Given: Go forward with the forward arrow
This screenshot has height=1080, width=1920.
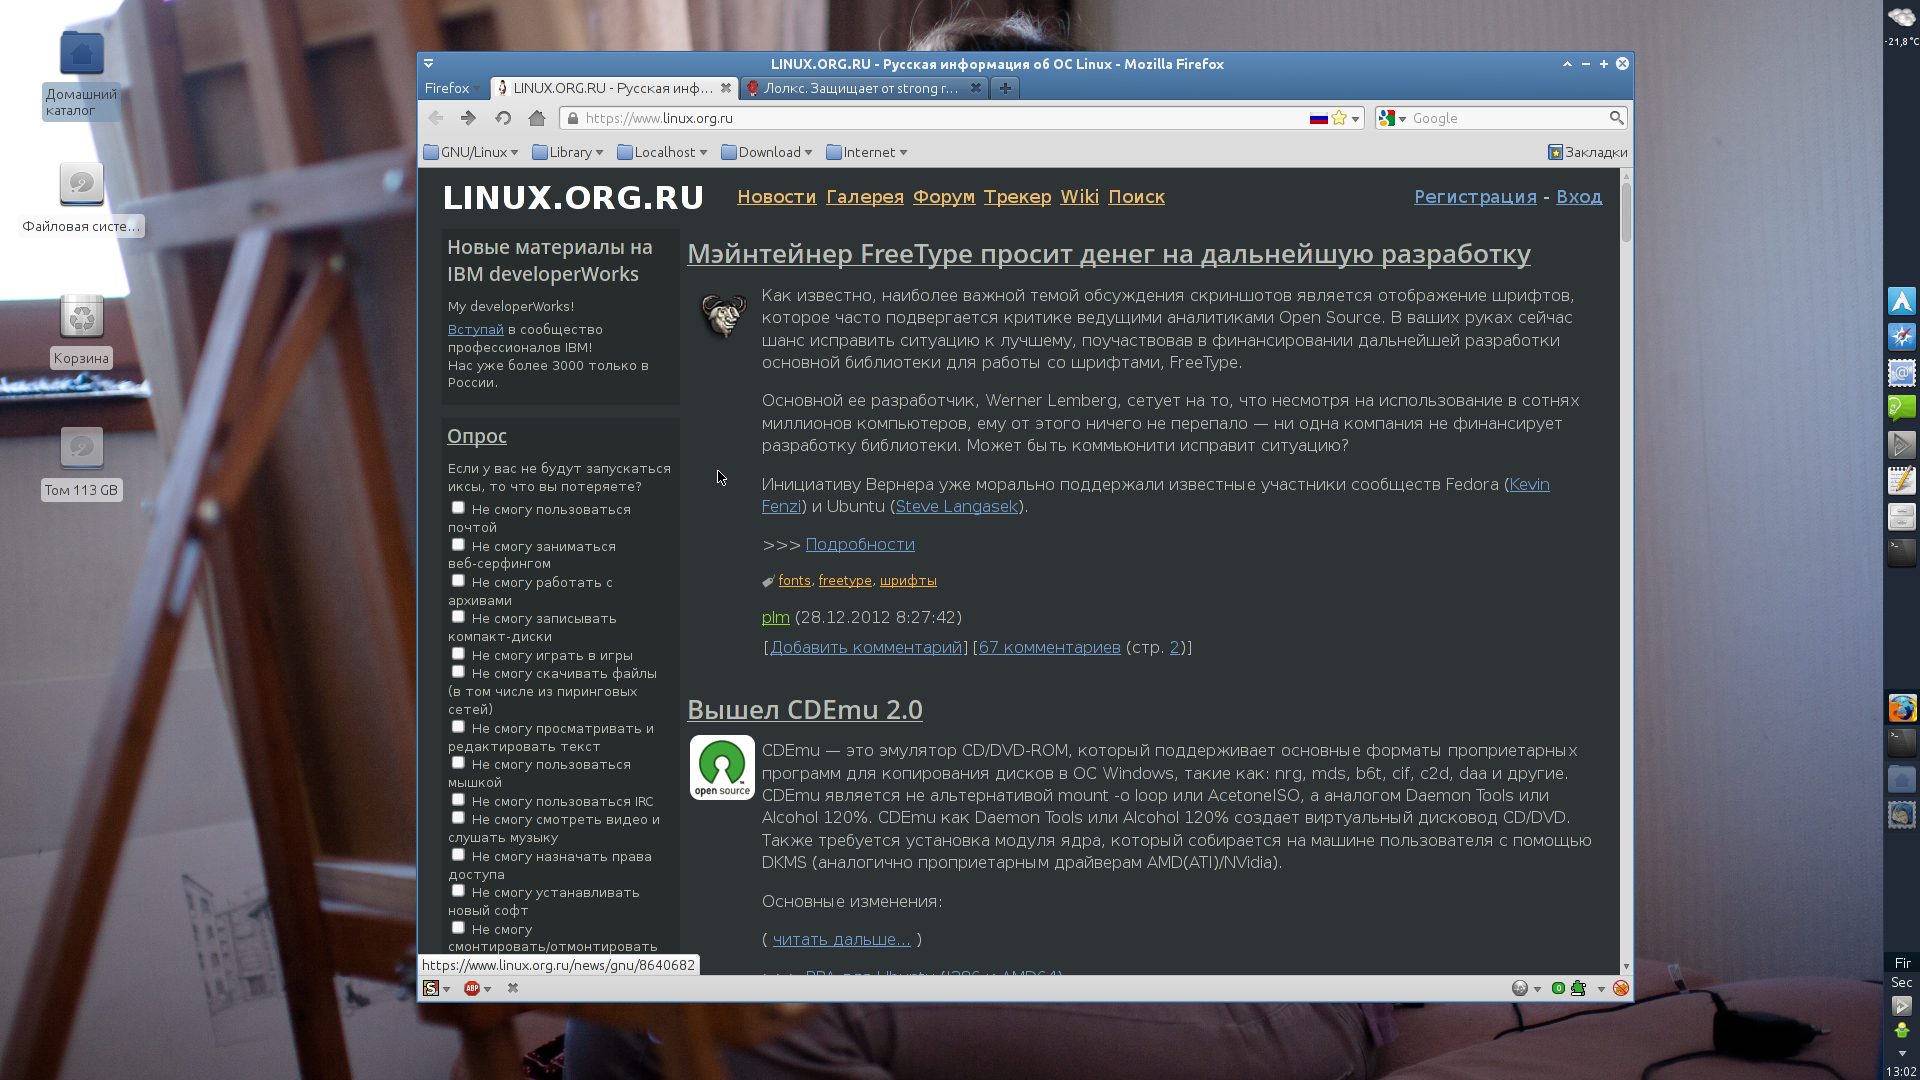Looking at the screenshot, I should [x=468, y=118].
